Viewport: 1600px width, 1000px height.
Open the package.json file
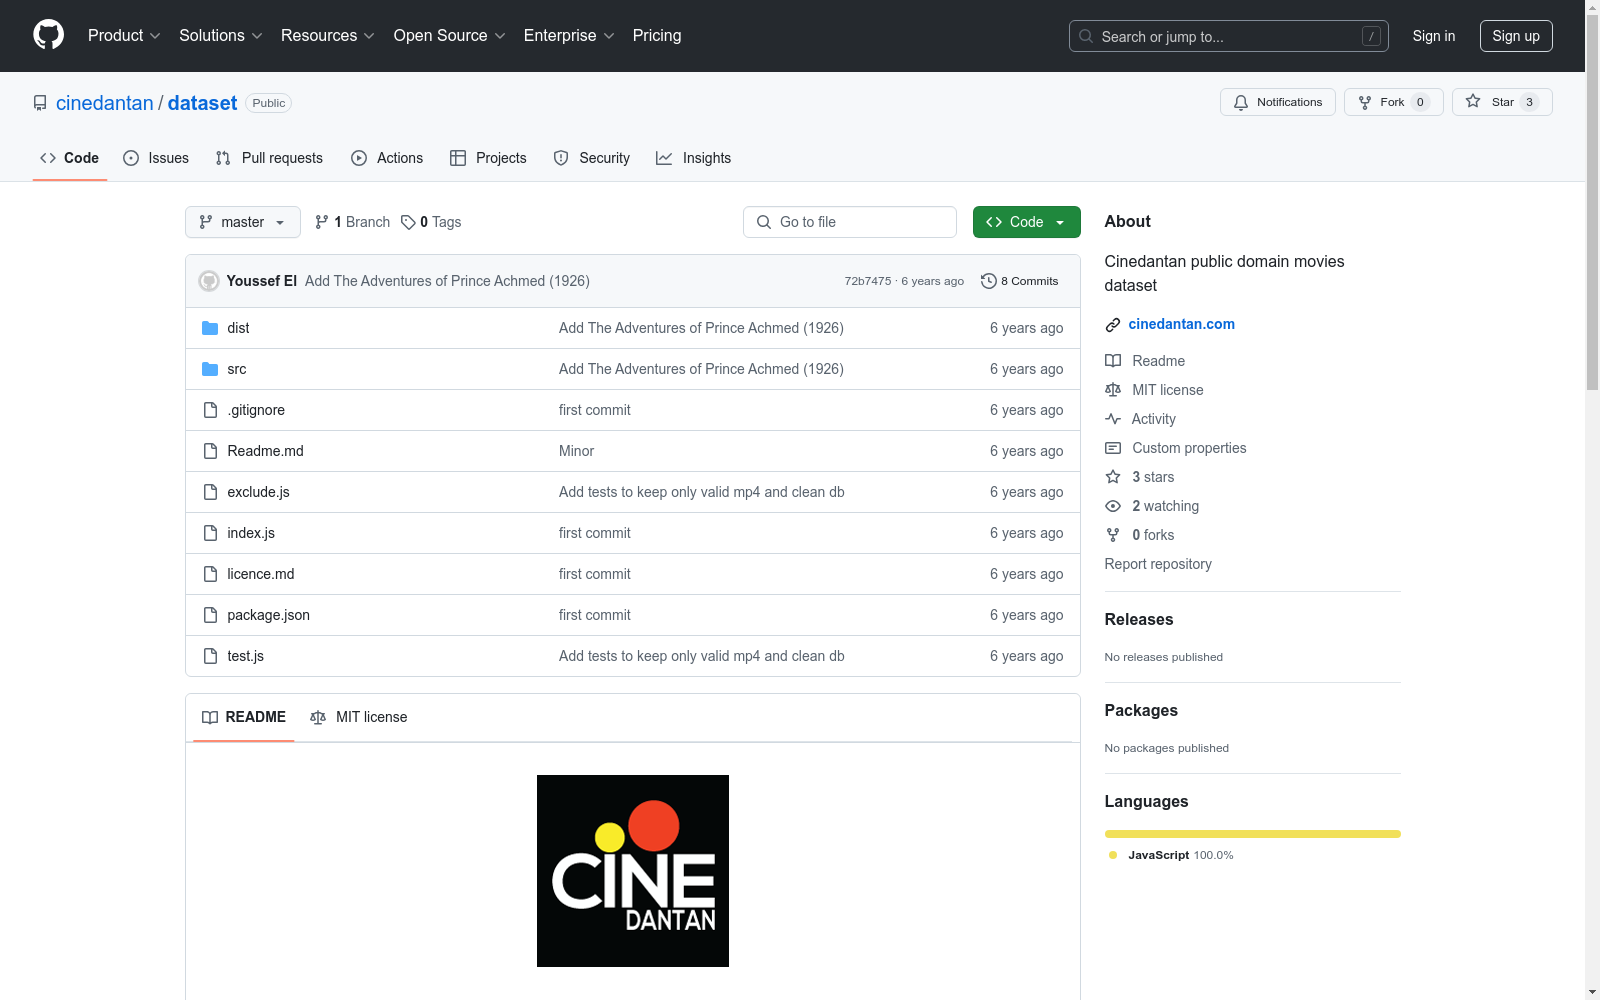[269, 615]
